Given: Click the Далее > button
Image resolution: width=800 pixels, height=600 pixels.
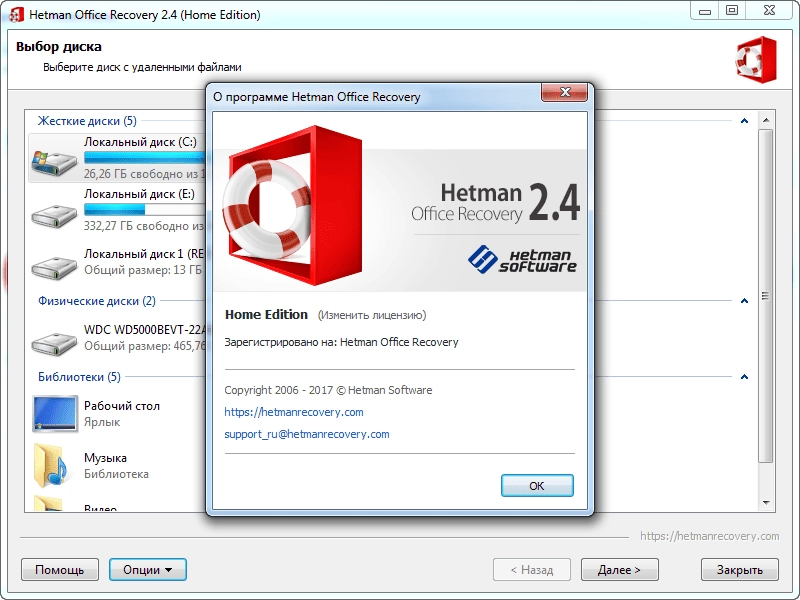Looking at the screenshot, I should (x=619, y=569).
